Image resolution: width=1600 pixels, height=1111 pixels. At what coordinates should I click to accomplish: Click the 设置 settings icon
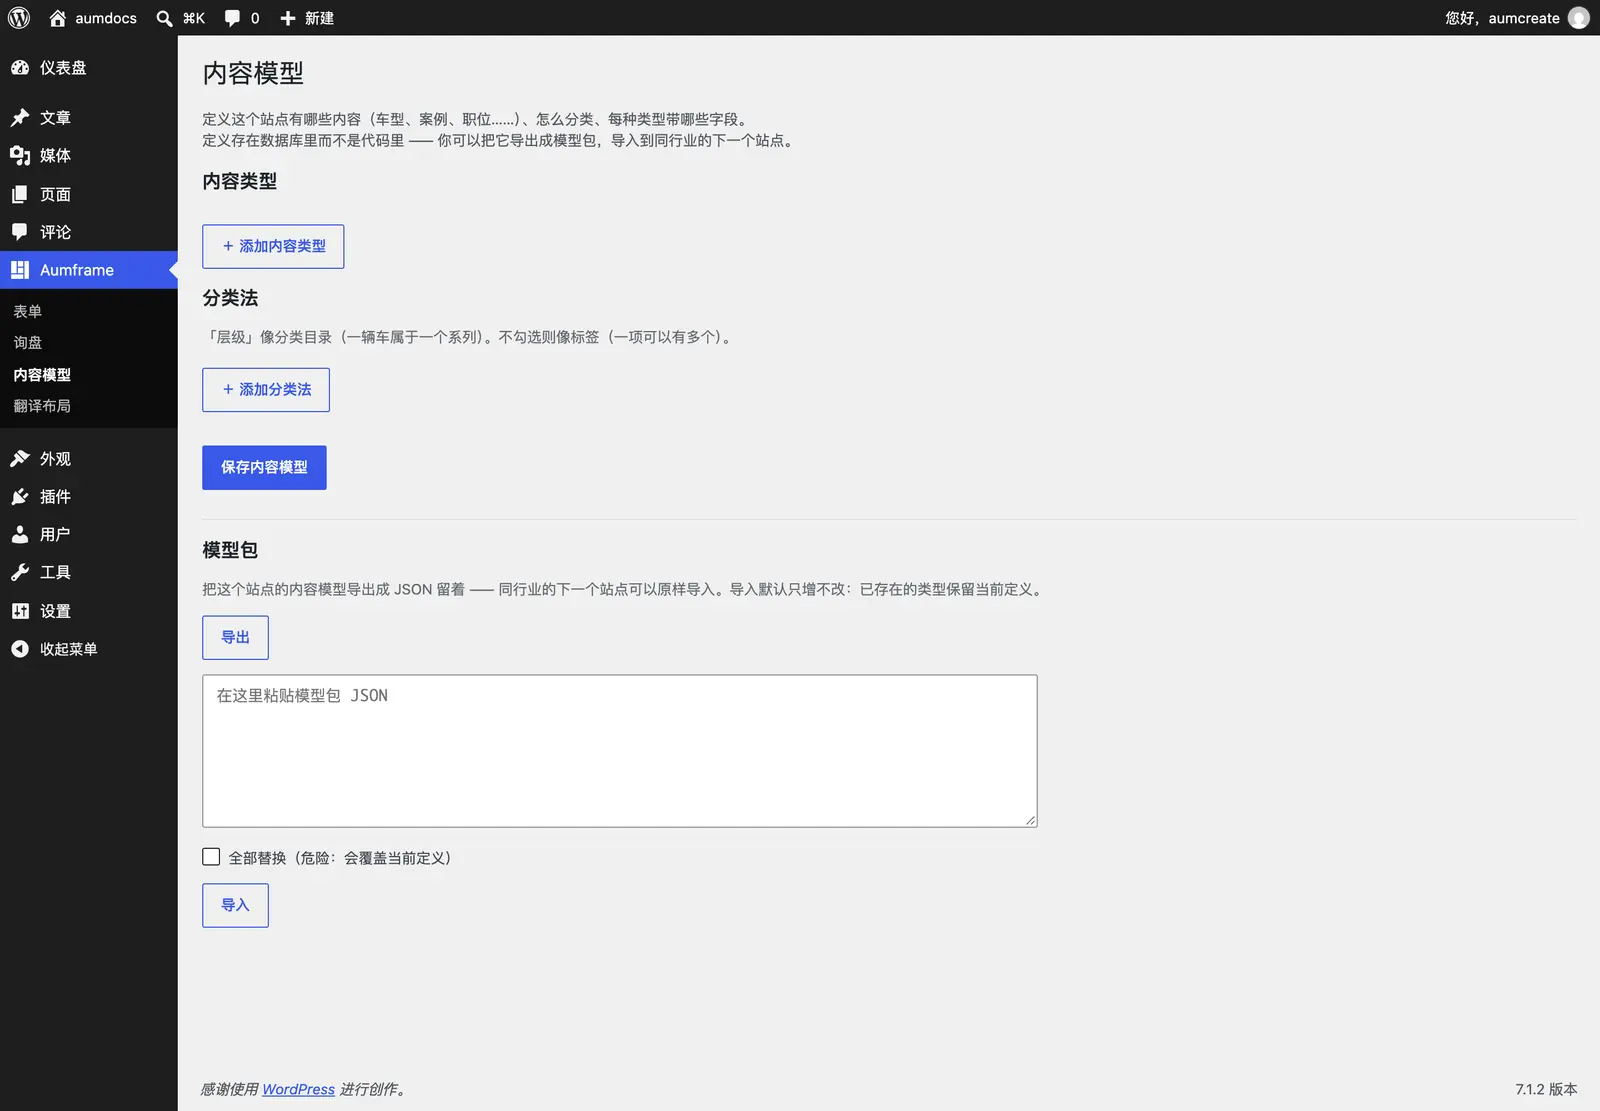pyautogui.click(x=20, y=611)
